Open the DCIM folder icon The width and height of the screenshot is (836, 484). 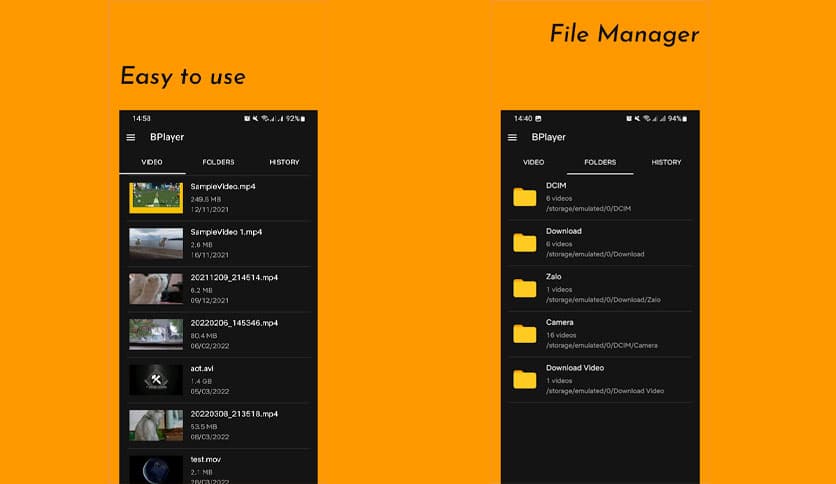(525, 197)
